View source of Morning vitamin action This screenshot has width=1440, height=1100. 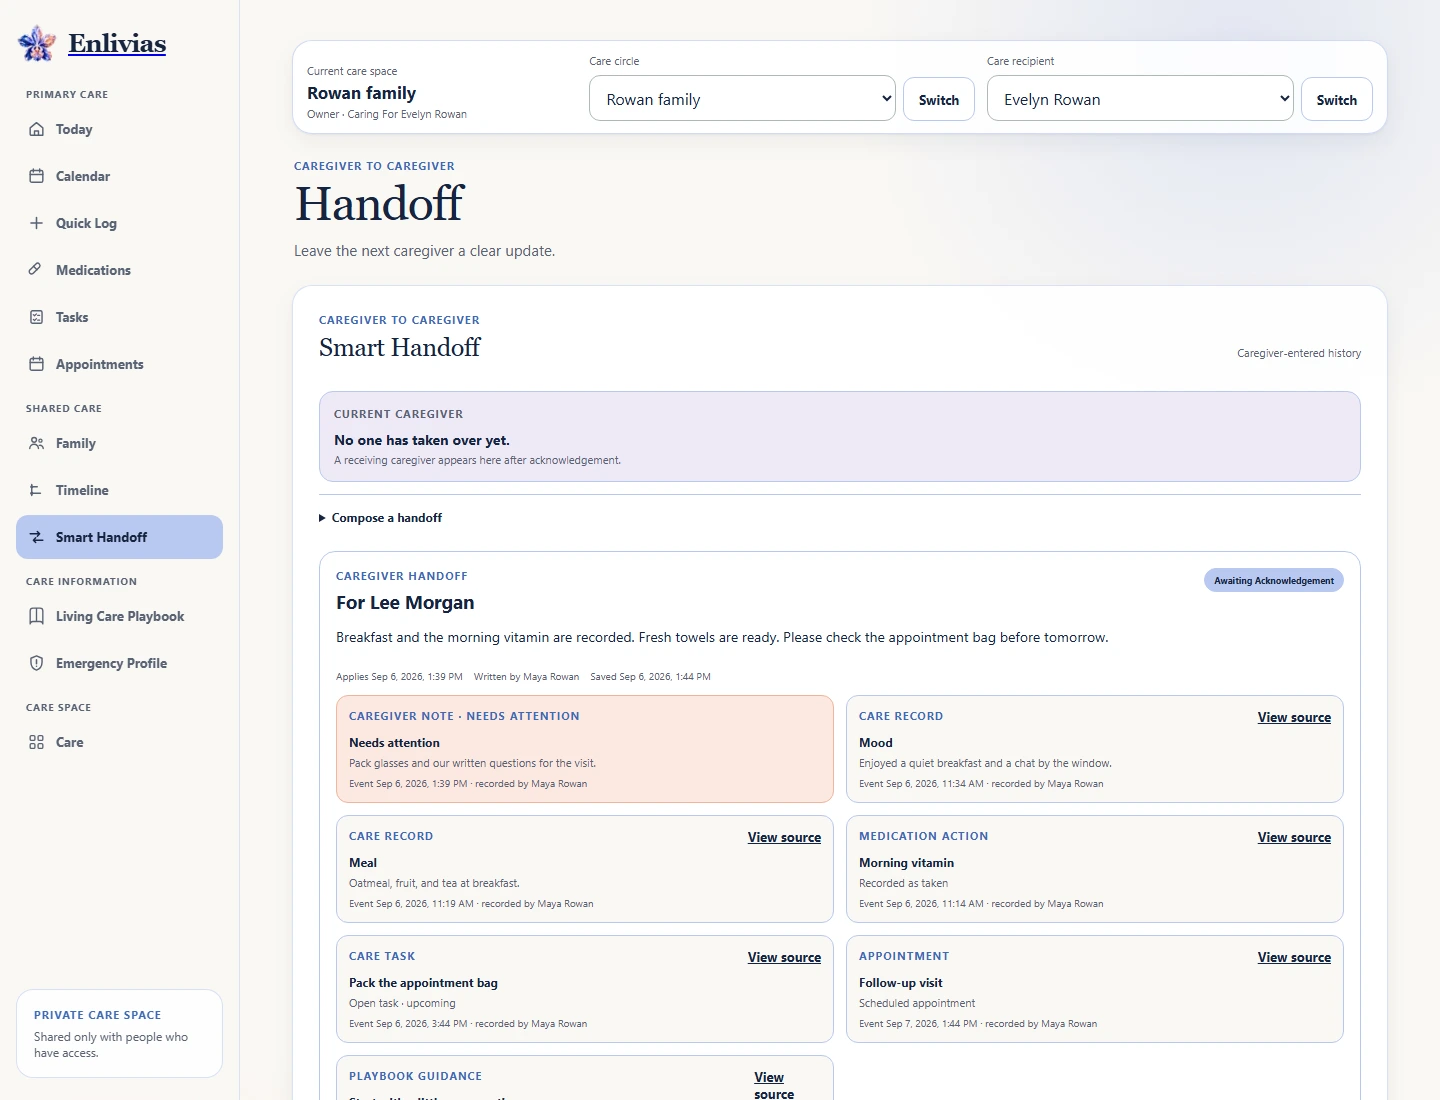(x=1294, y=837)
